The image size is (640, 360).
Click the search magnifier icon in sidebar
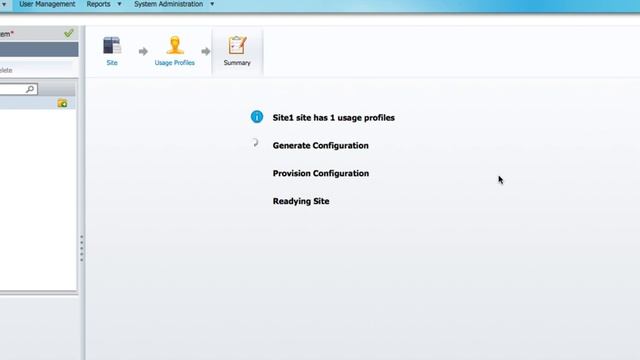pyautogui.click(x=30, y=89)
